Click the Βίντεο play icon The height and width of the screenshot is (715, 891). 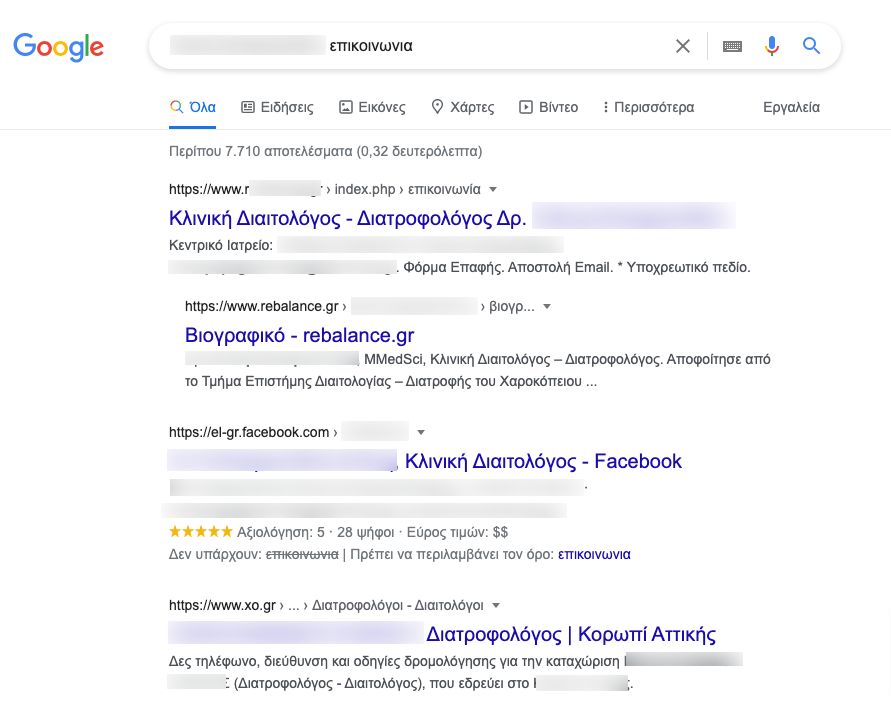click(x=526, y=107)
